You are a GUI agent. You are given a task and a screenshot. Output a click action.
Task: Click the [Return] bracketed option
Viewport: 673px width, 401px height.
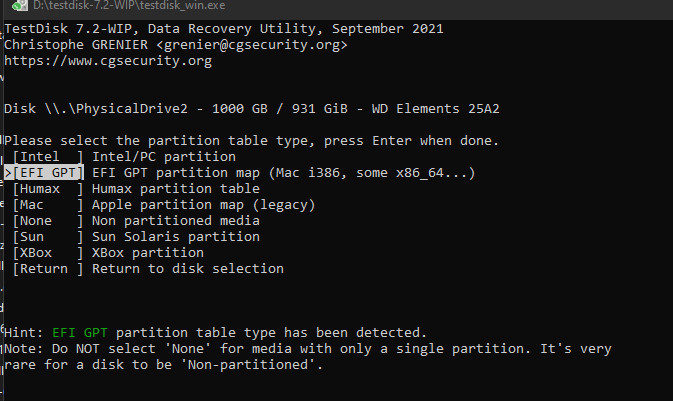click(48, 269)
